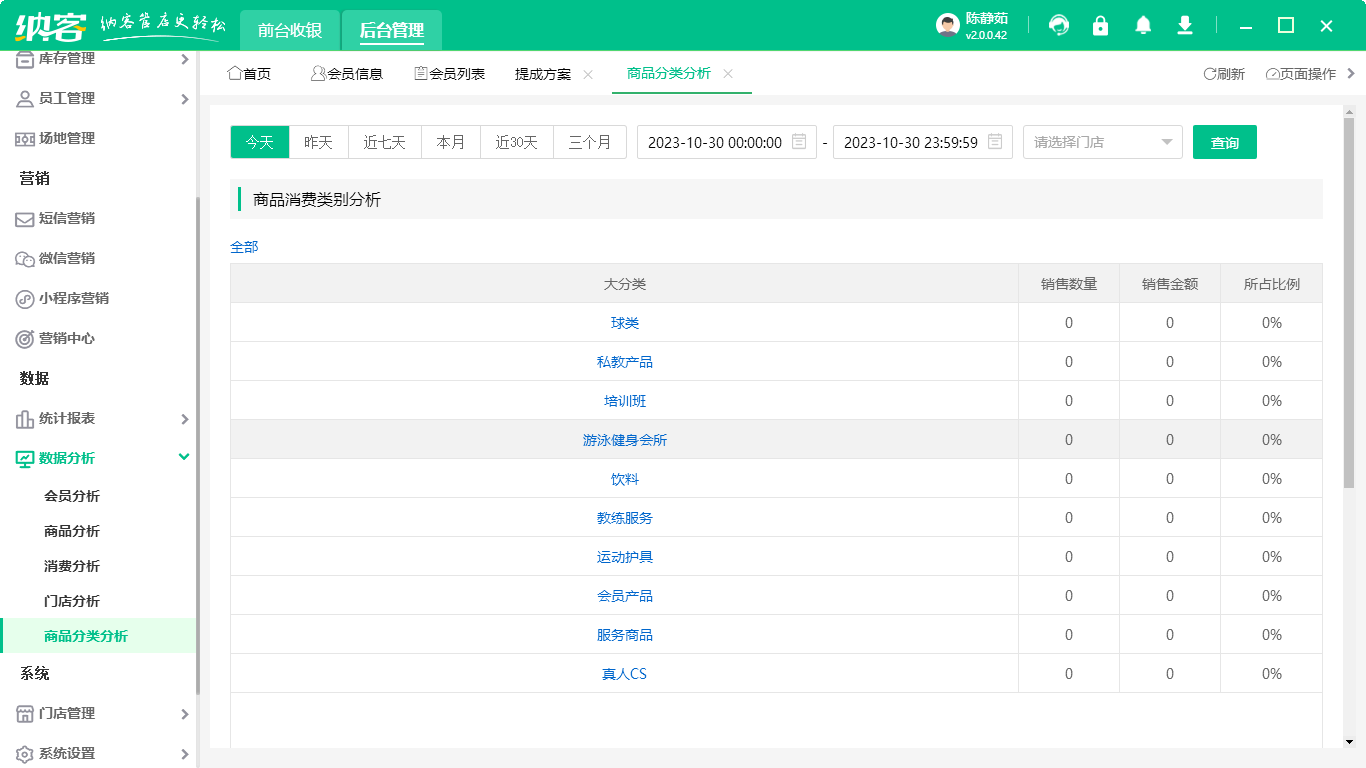Click the user avatar icon
Viewport: 1366px width, 768px height.
pos(947,26)
